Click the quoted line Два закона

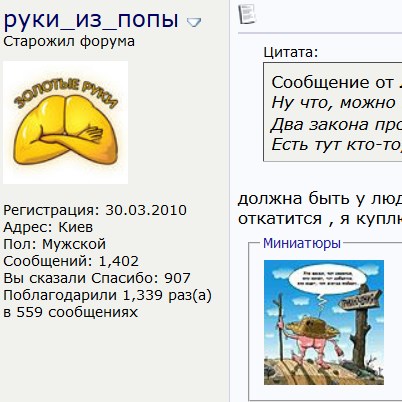click(x=336, y=125)
